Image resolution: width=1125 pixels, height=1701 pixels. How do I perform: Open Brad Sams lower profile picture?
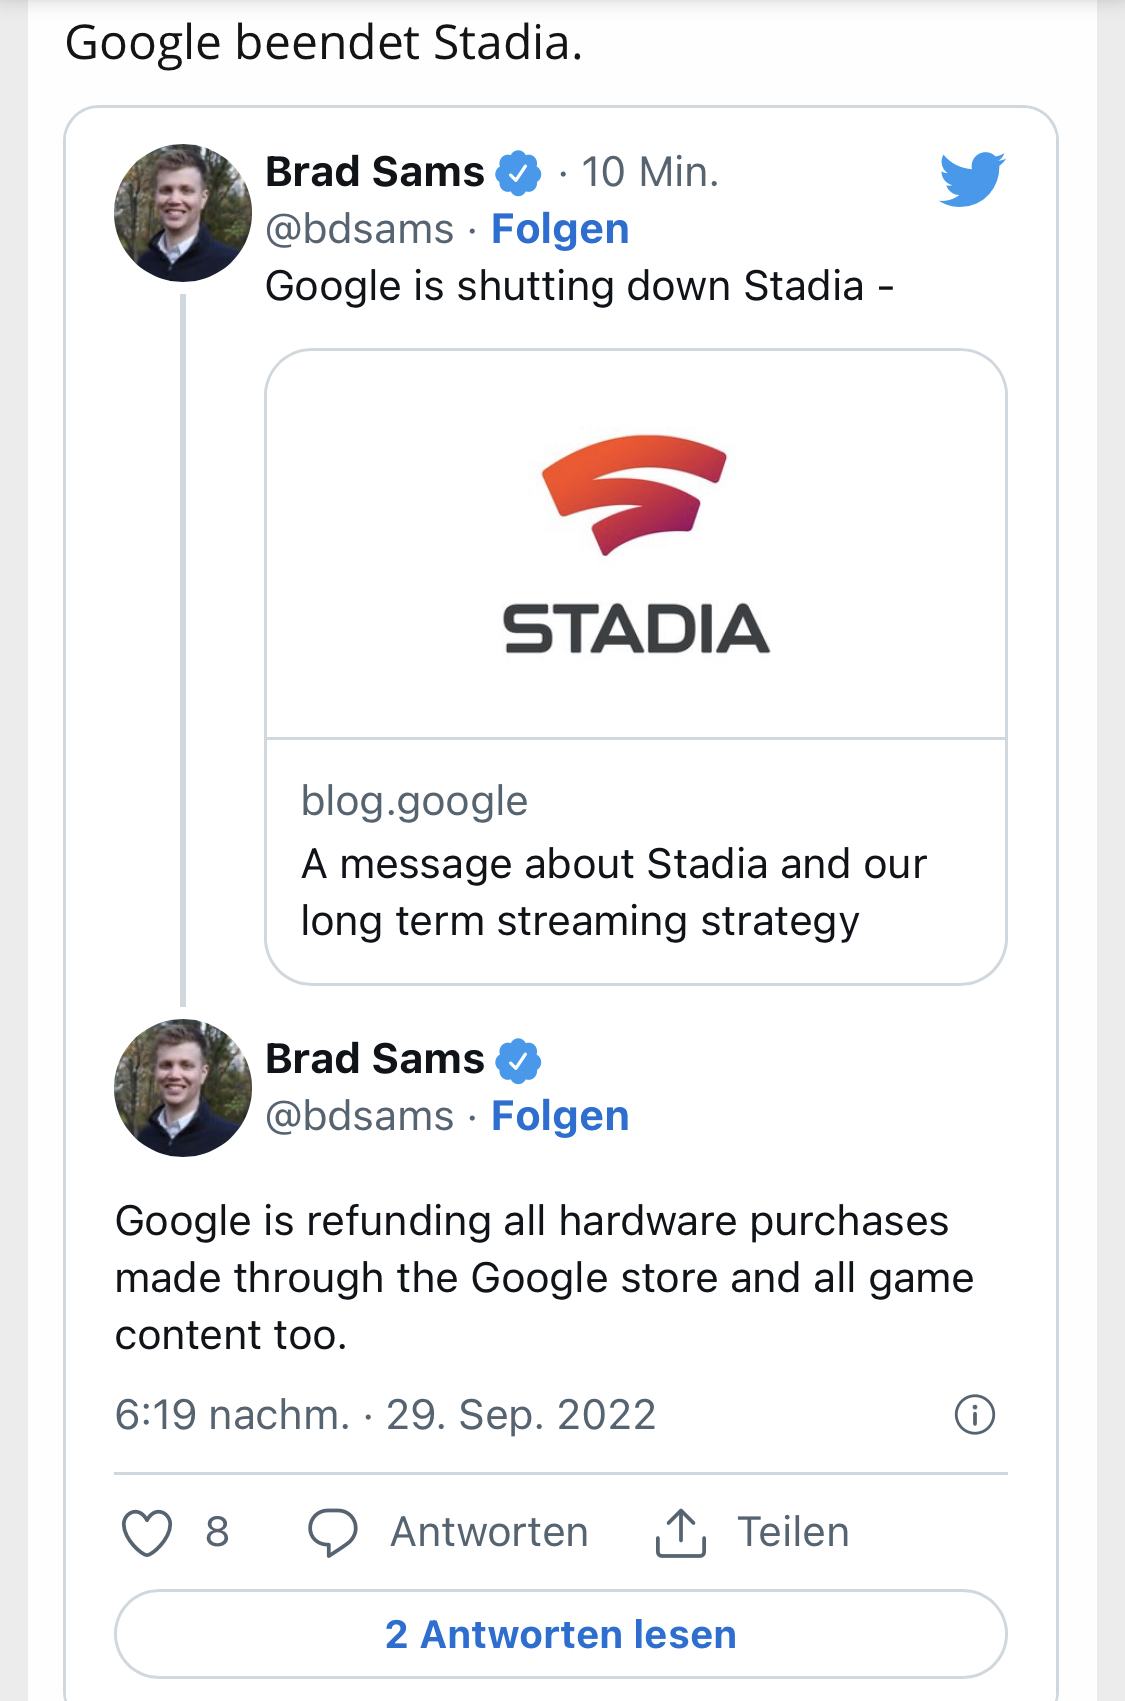[182, 1088]
